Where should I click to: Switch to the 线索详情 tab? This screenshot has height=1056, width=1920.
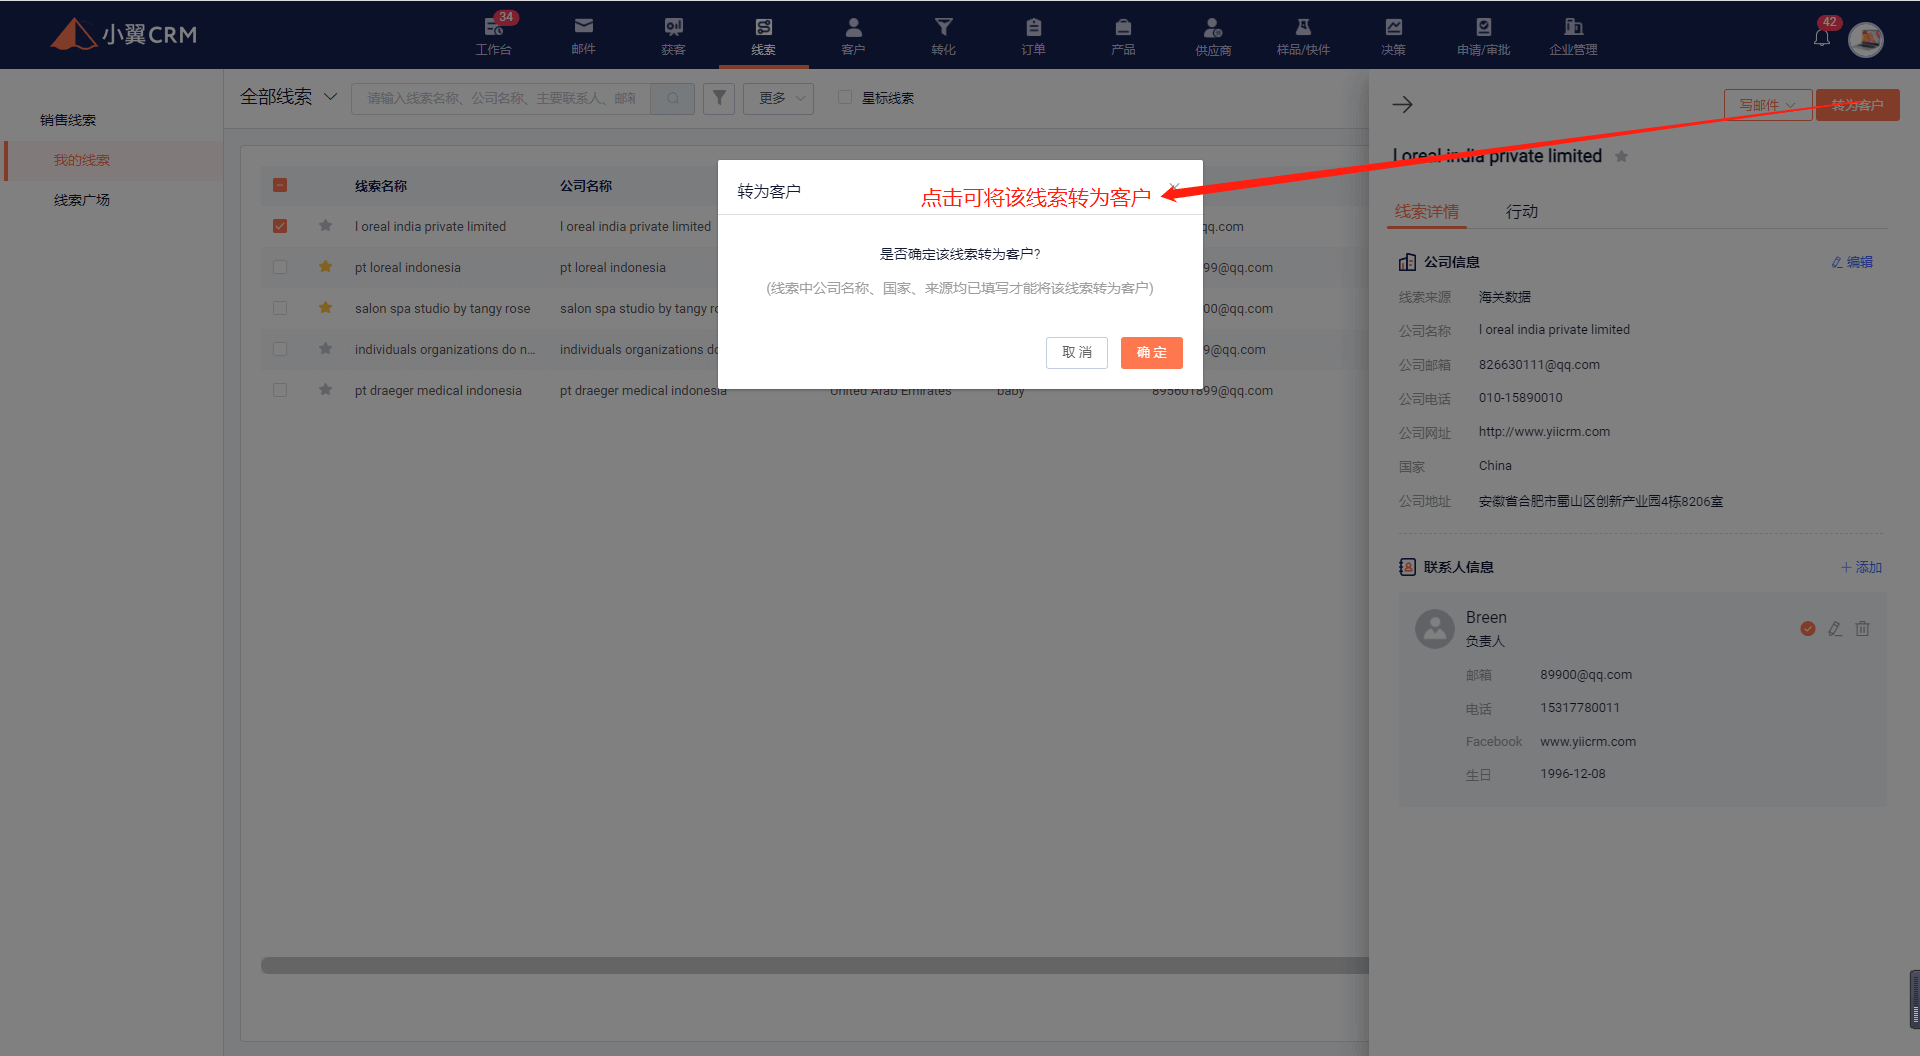tap(1426, 212)
